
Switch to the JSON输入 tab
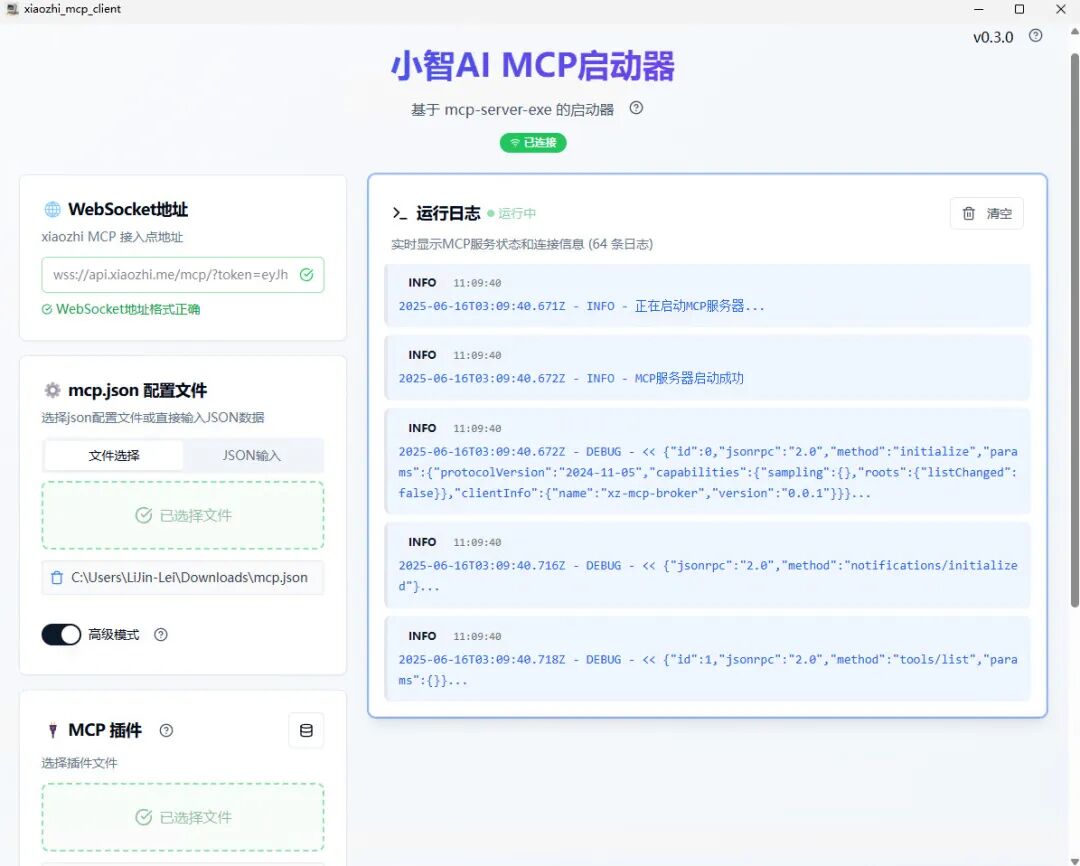click(x=253, y=456)
